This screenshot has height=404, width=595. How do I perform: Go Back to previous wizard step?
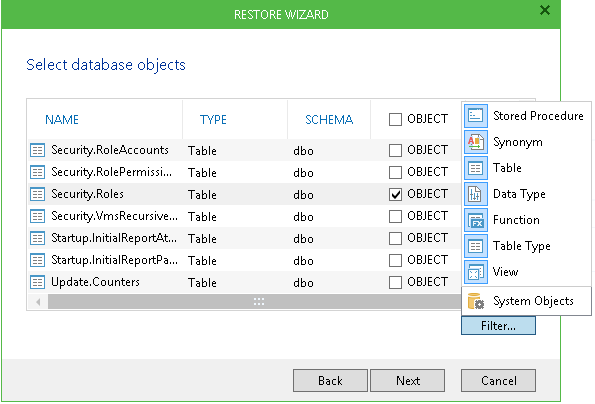330,380
